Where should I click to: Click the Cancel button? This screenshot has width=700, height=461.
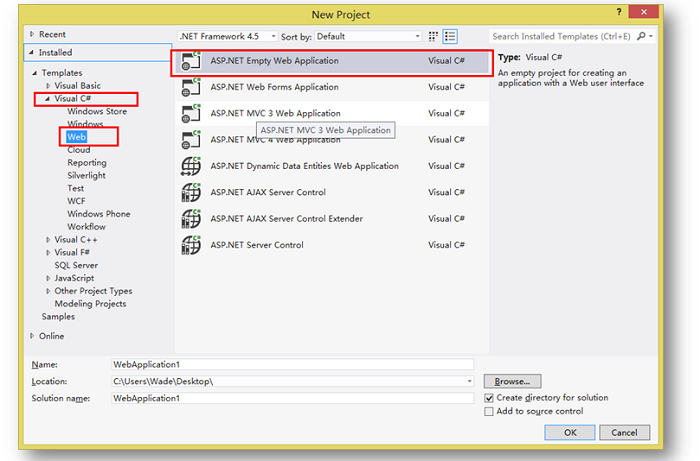tap(624, 432)
